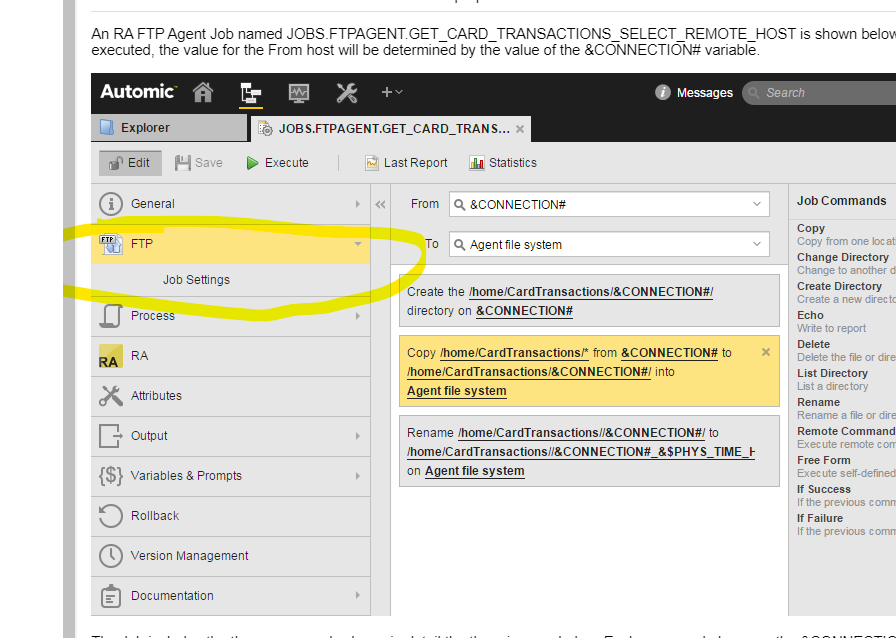Open the From connection dropdown
The height and width of the screenshot is (638, 896).
758,204
